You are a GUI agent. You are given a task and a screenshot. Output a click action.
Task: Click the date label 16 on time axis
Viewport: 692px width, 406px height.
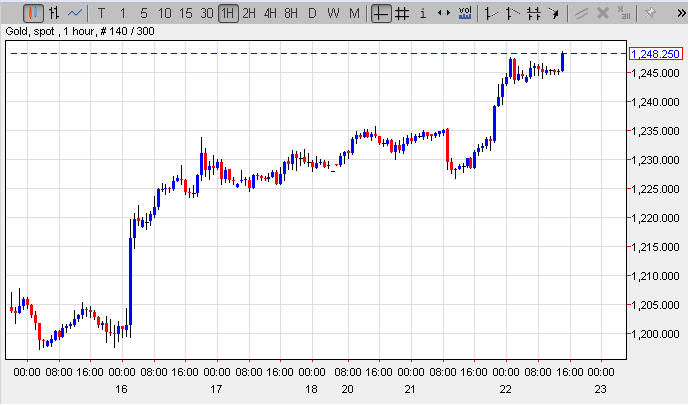[x=121, y=389]
